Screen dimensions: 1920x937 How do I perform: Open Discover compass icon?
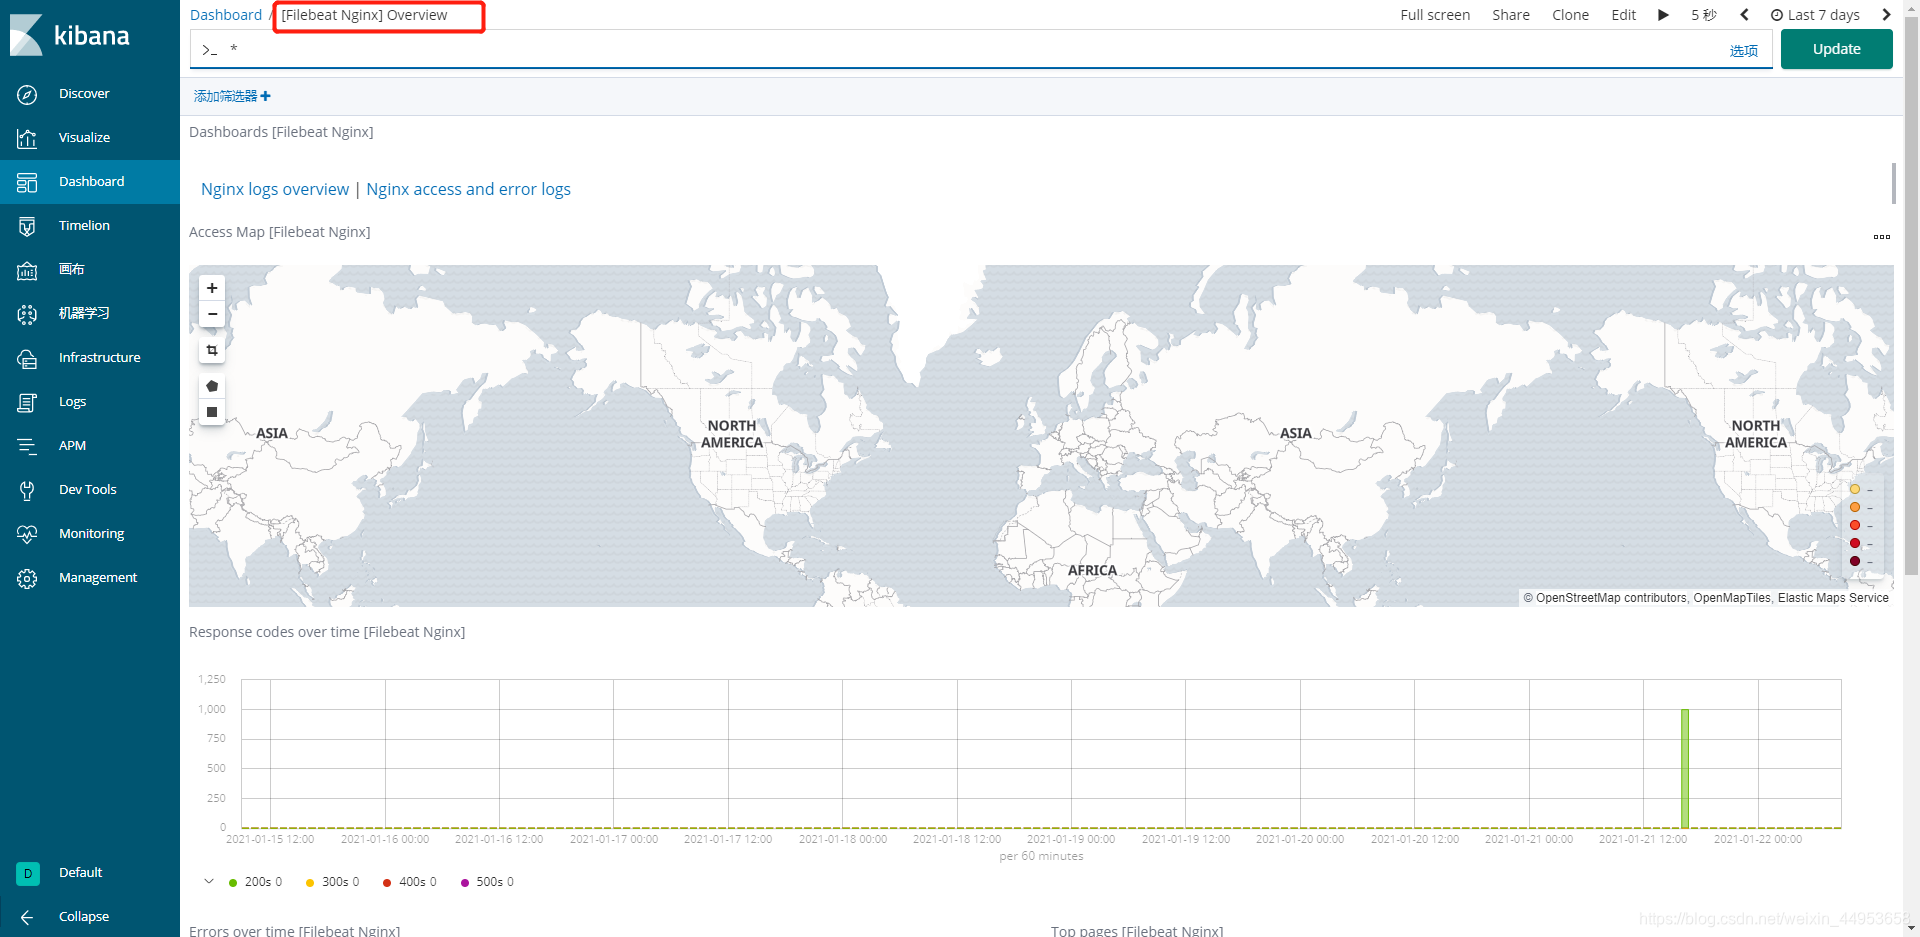click(27, 94)
